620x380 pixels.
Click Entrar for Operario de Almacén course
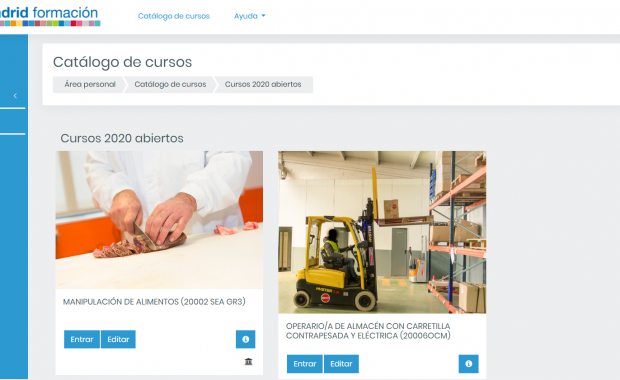305,364
